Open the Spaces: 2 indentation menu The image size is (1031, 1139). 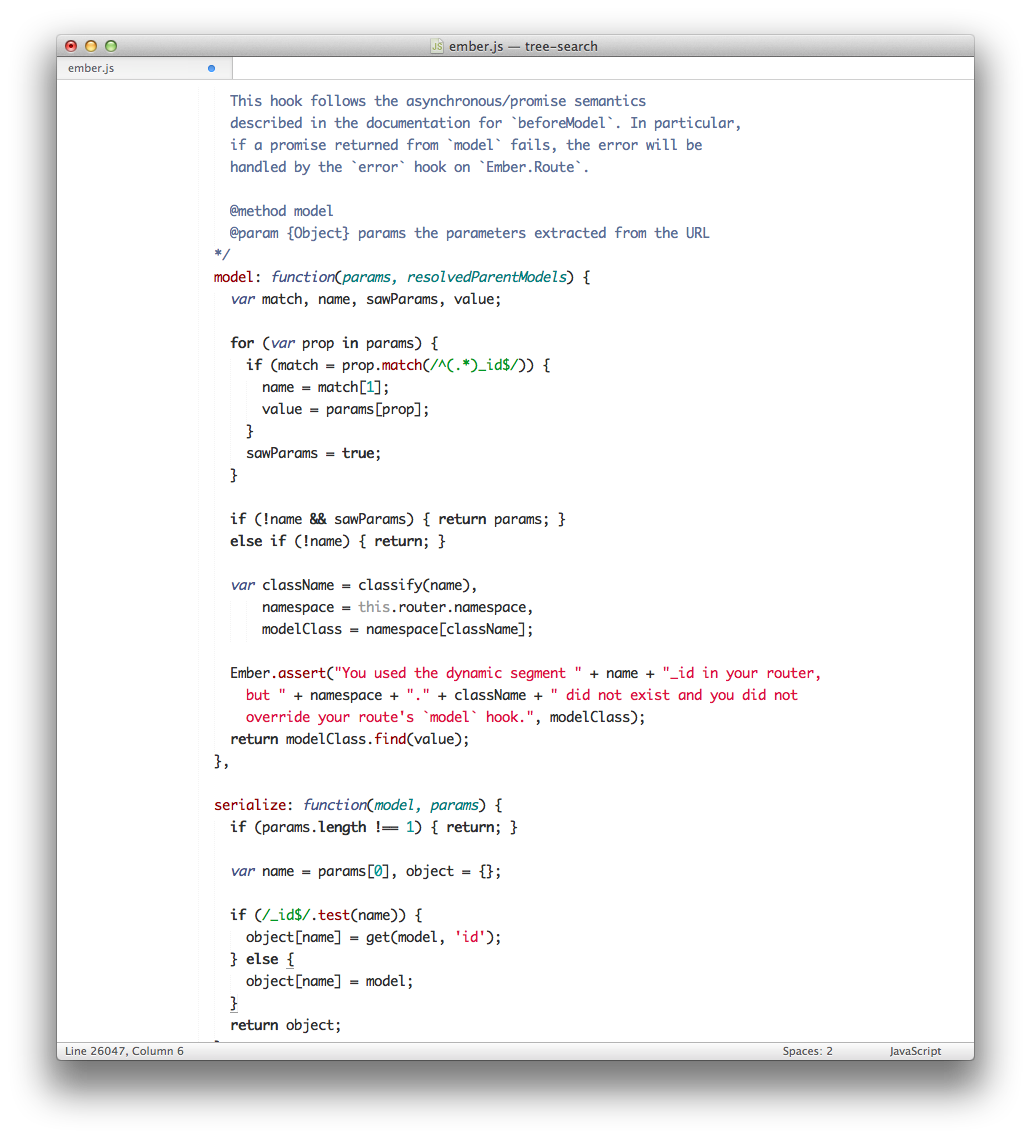pyautogui.click(x=807, y=1051)
